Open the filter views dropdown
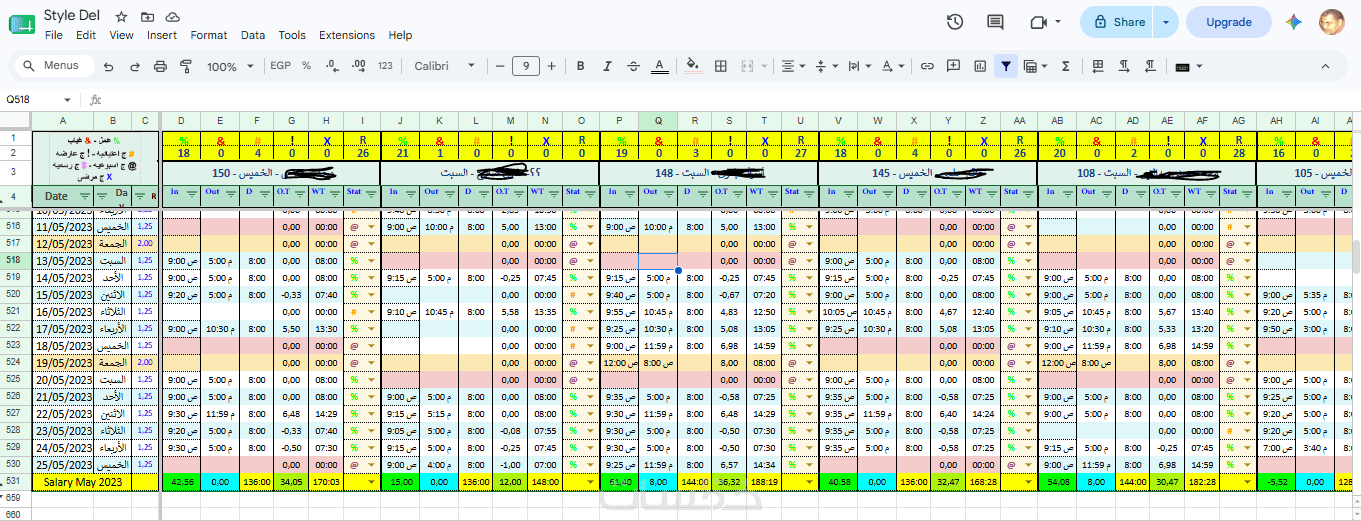Viewport: 1361px width, 521px height. [x=1035, y=66]
